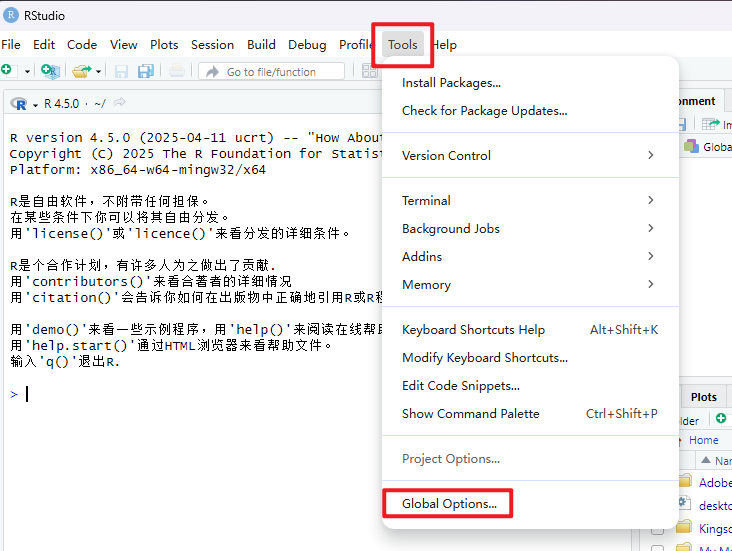This screenshot has width=732, height=551.
Task: Click the Home link in Files pane
Action: 703,440
